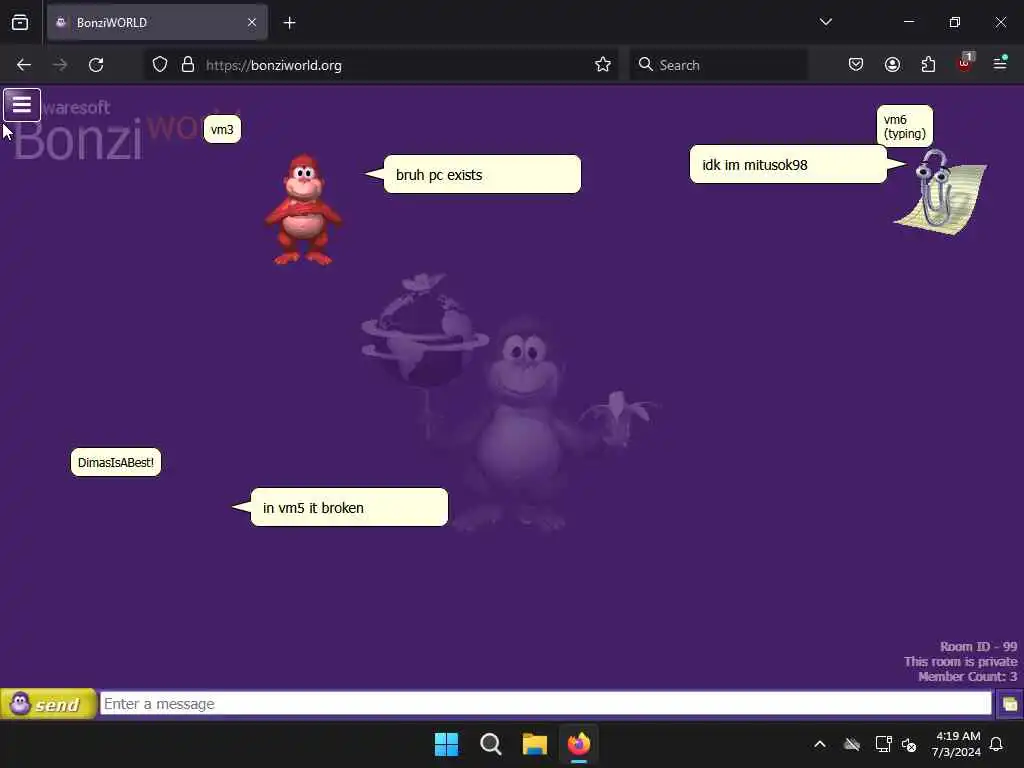Click the Clippy paperclip character vm6

[x=940, y=192]
